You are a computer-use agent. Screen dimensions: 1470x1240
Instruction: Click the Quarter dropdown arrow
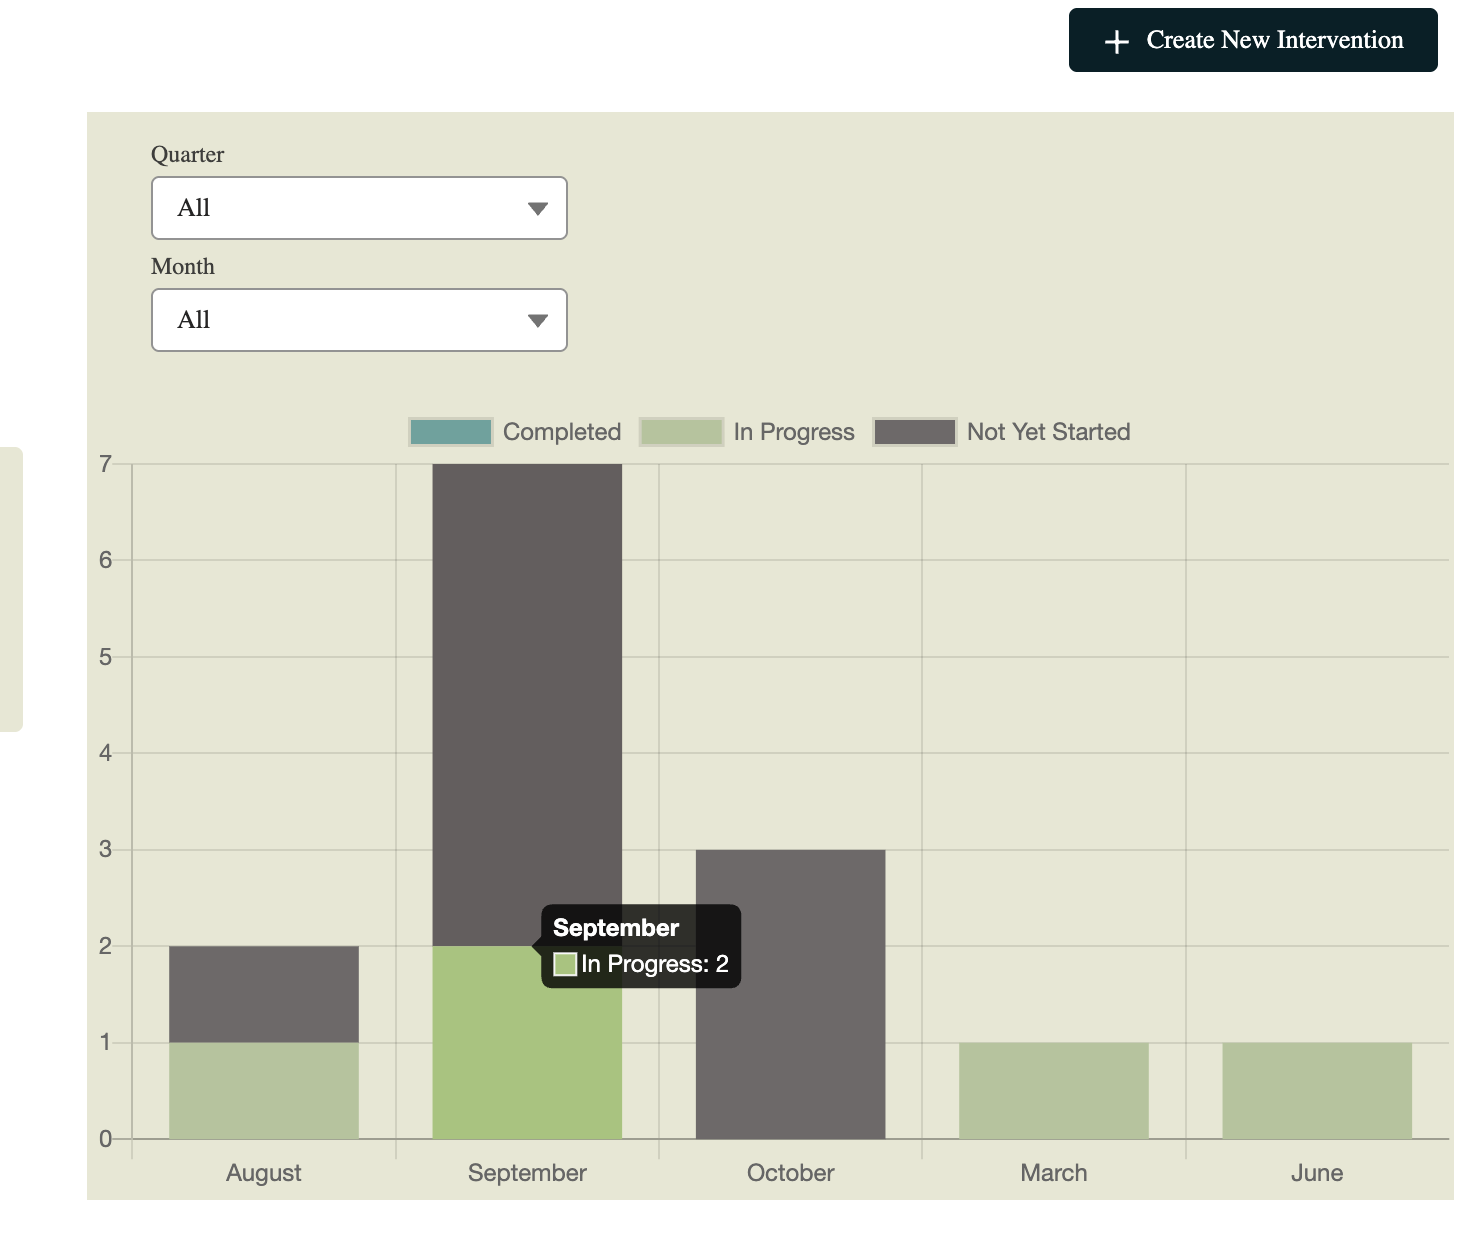click(x=538, y=209)
